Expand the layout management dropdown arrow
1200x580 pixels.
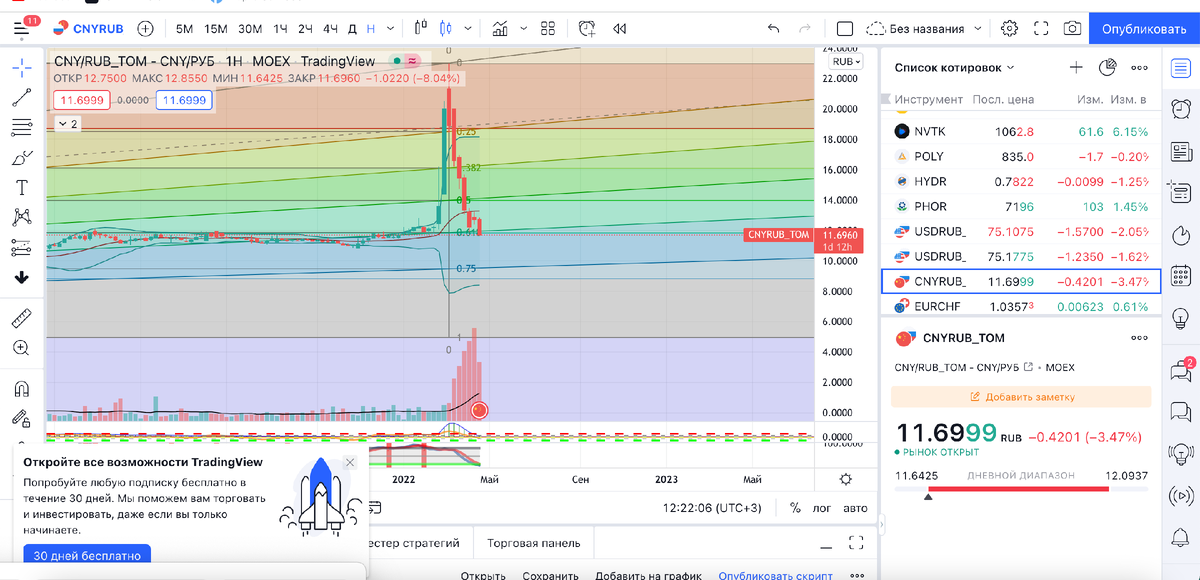point(979,29)
